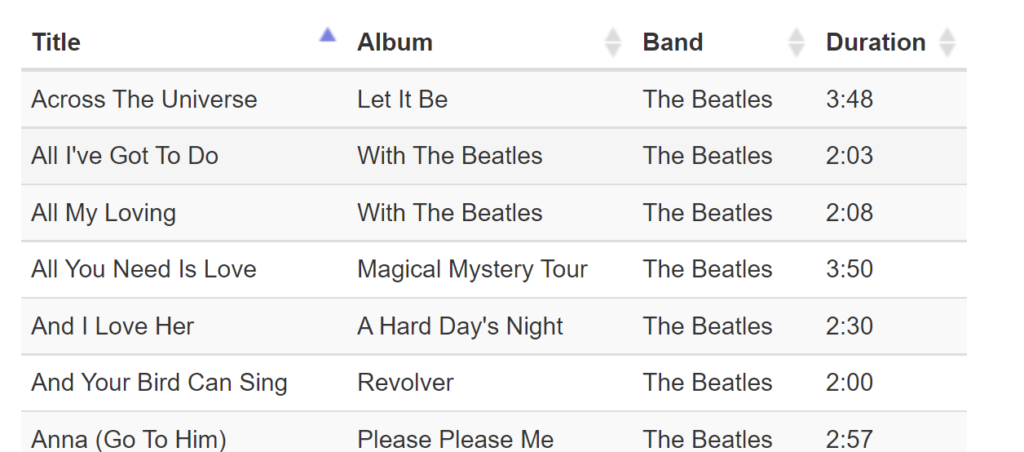Click the All You Need Is Love title

(144, 269)
